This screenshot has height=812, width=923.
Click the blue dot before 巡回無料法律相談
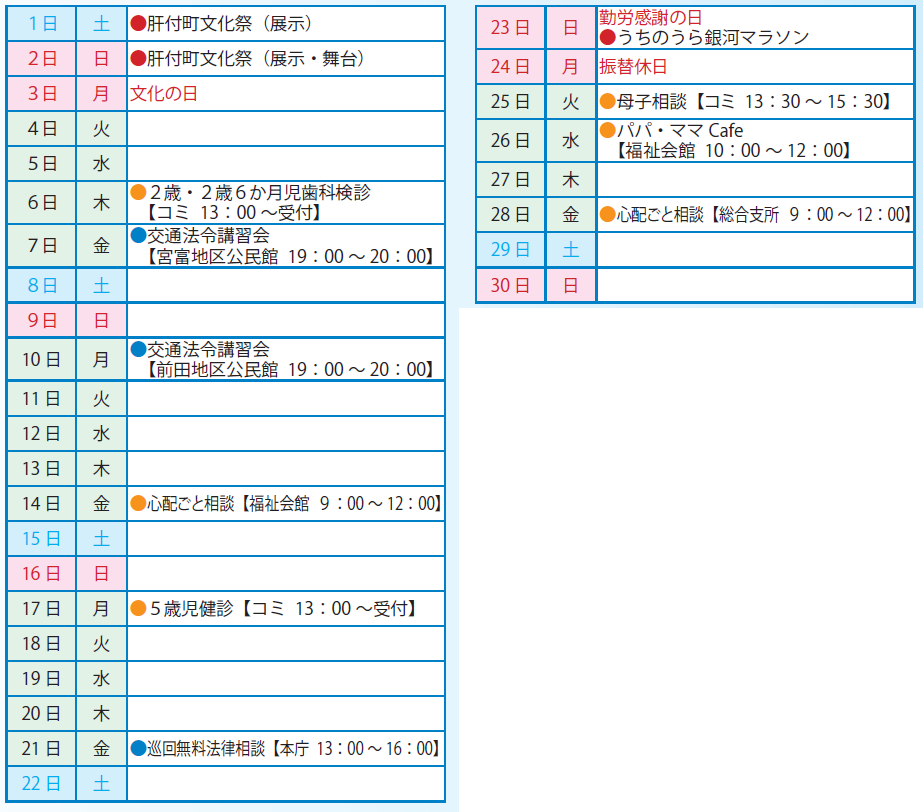pyautogui.click(x=139, y=748)
